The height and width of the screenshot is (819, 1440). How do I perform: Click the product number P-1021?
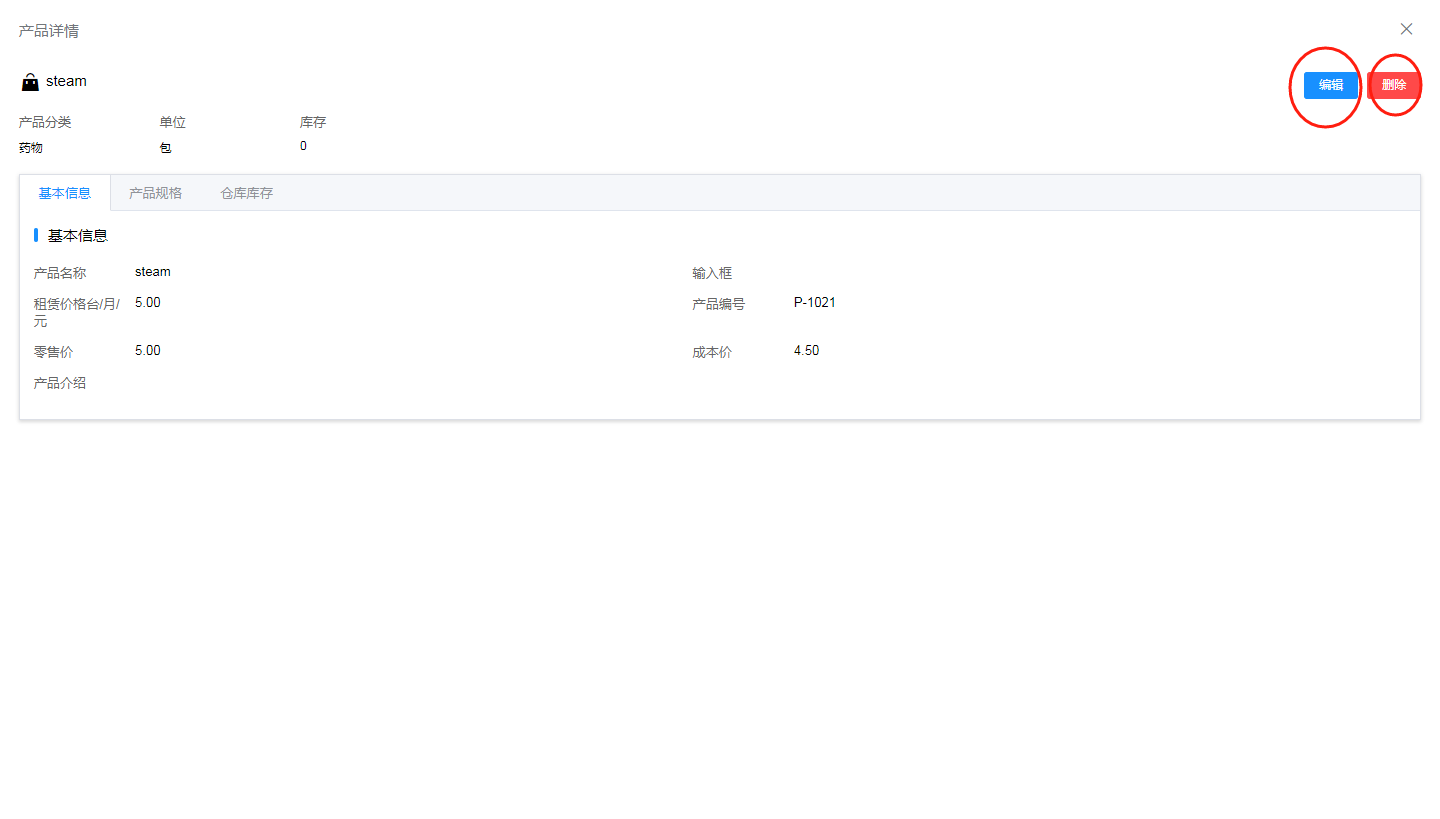[x=814, y=302]
